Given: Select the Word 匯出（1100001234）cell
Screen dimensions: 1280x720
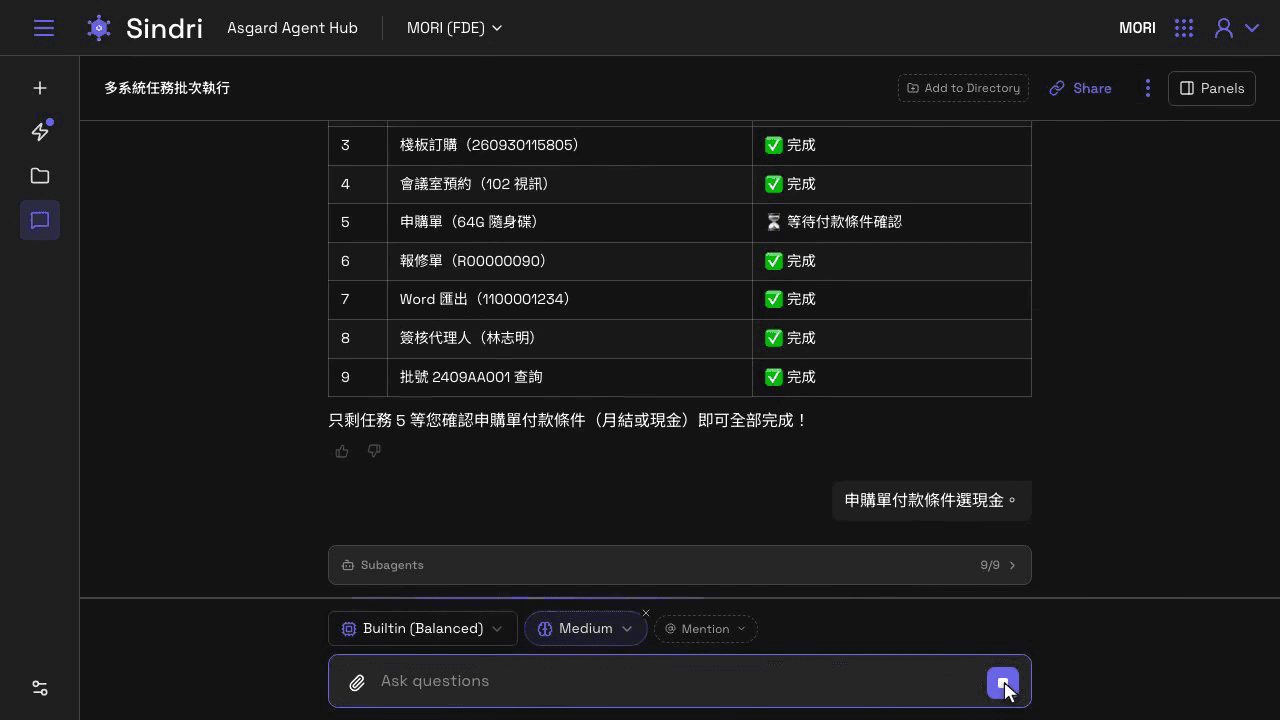Looking at the screenshot, I should (x=570, y=300).
